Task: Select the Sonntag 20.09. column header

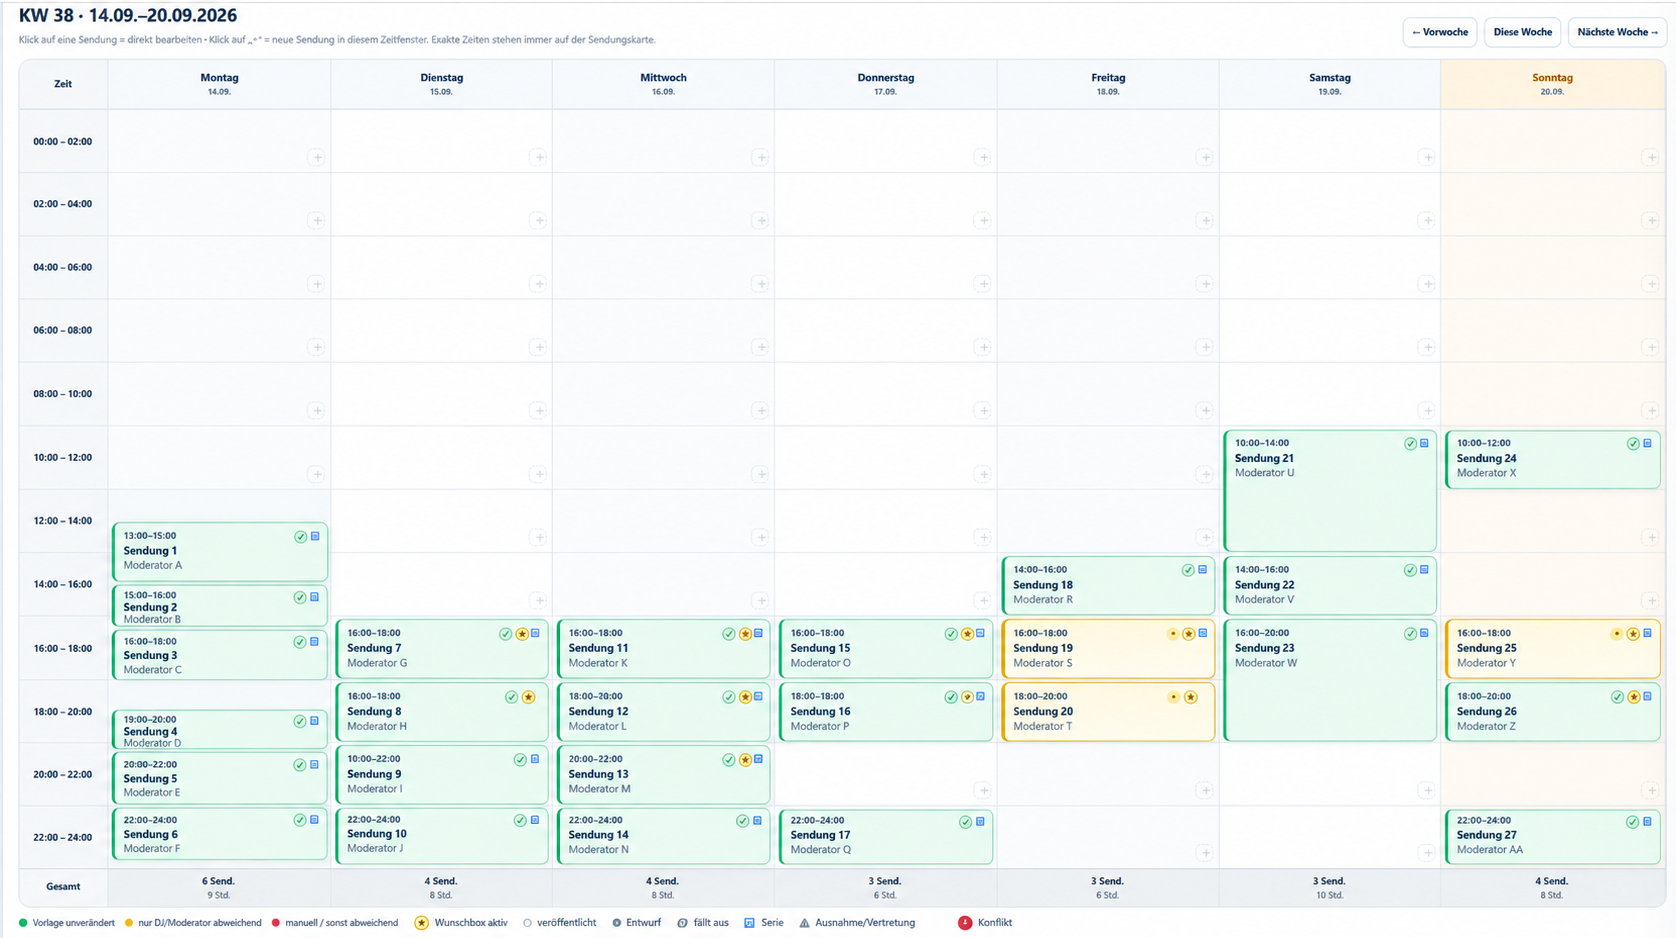Action: click(x=1552, y=84)
